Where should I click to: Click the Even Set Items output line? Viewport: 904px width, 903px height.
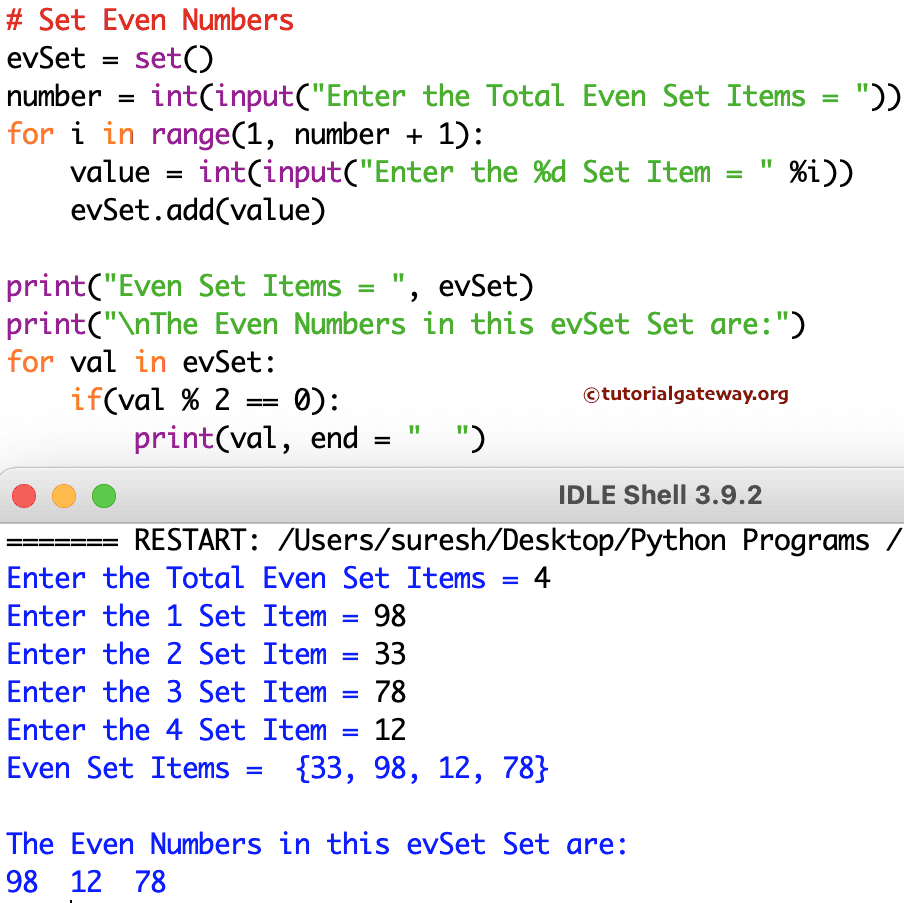275,768
